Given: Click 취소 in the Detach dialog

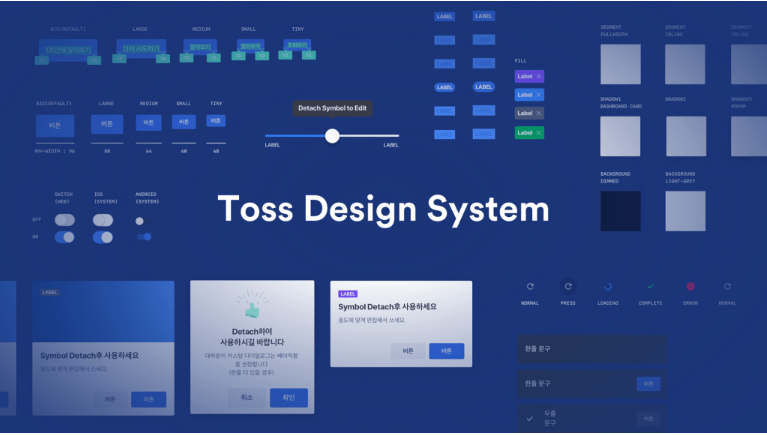Looking at the screenshot, I should tap(247, 398).
